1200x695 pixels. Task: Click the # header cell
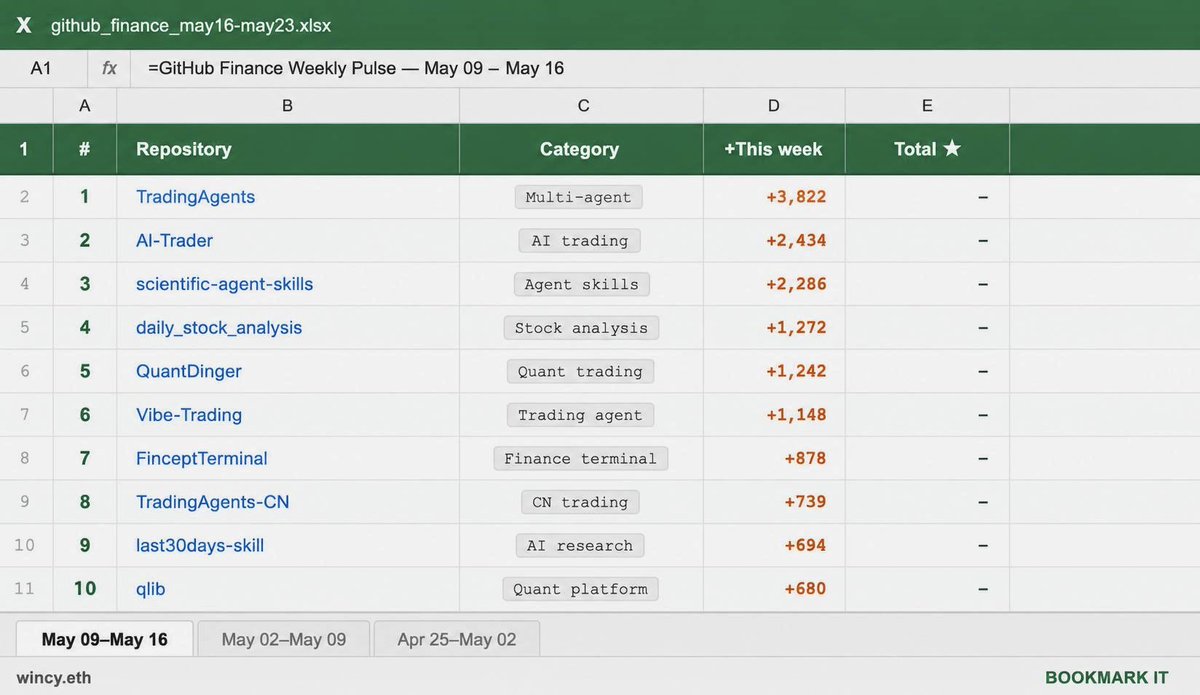coord(85,149)
